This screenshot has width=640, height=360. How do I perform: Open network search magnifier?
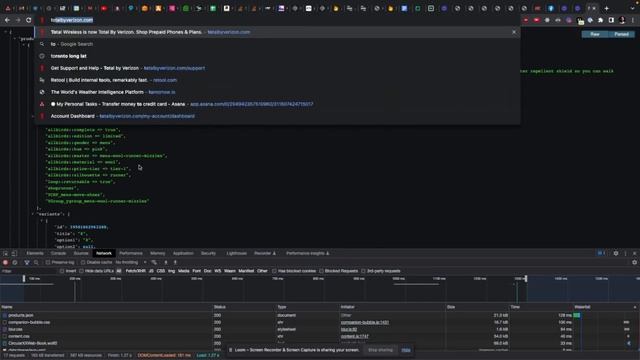coord(36,262)
